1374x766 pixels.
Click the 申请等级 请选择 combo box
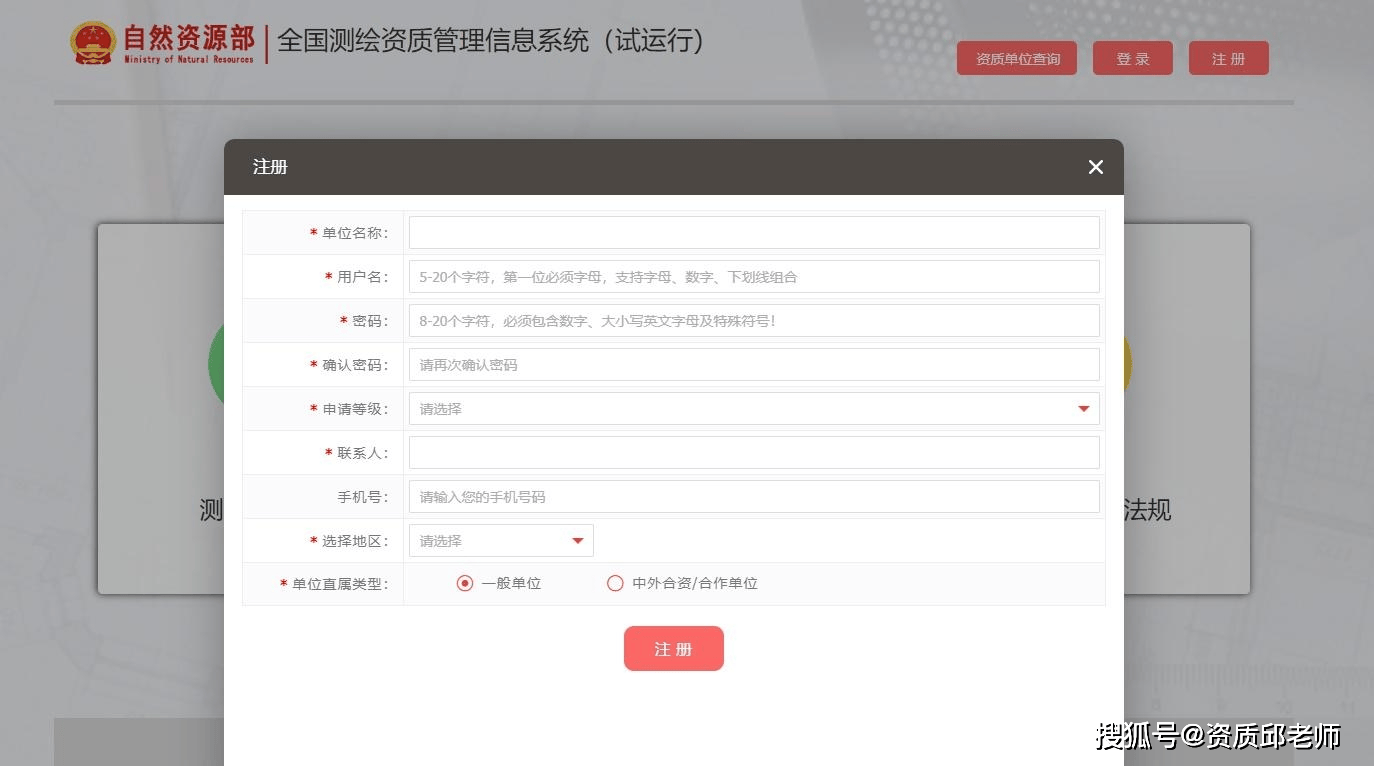pyautogui.click(x=740, y=409)
